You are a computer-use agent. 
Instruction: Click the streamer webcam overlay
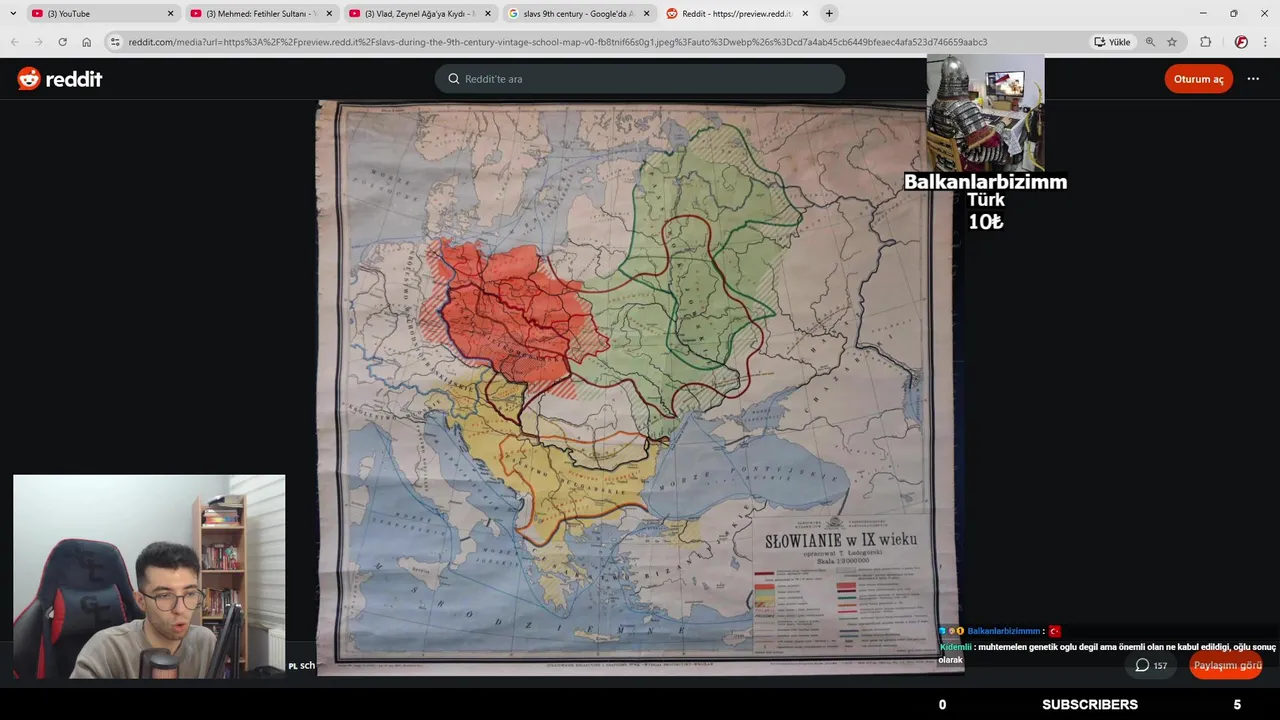[x=149, y=577]
